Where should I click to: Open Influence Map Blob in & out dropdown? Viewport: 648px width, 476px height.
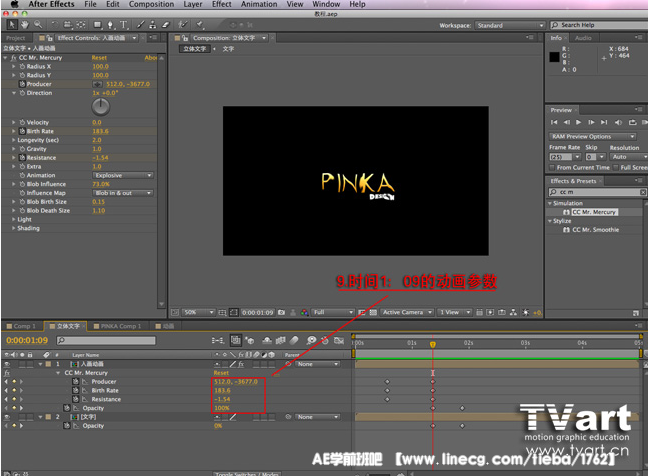pos(124,193)
